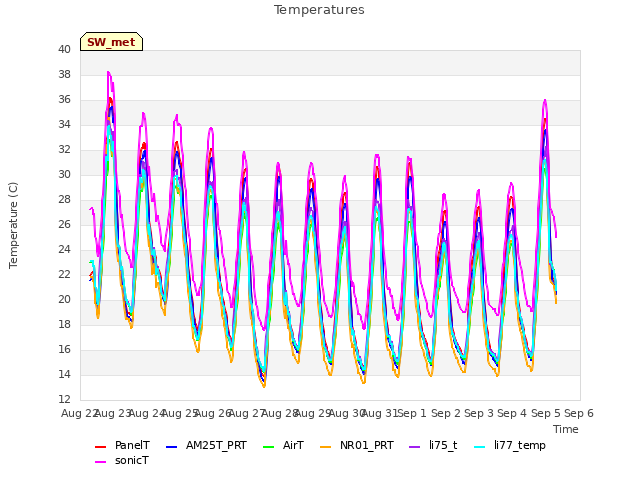Click the Sep 2 x-axis tick label
This screenshot has height=480, width=640.
446,413
